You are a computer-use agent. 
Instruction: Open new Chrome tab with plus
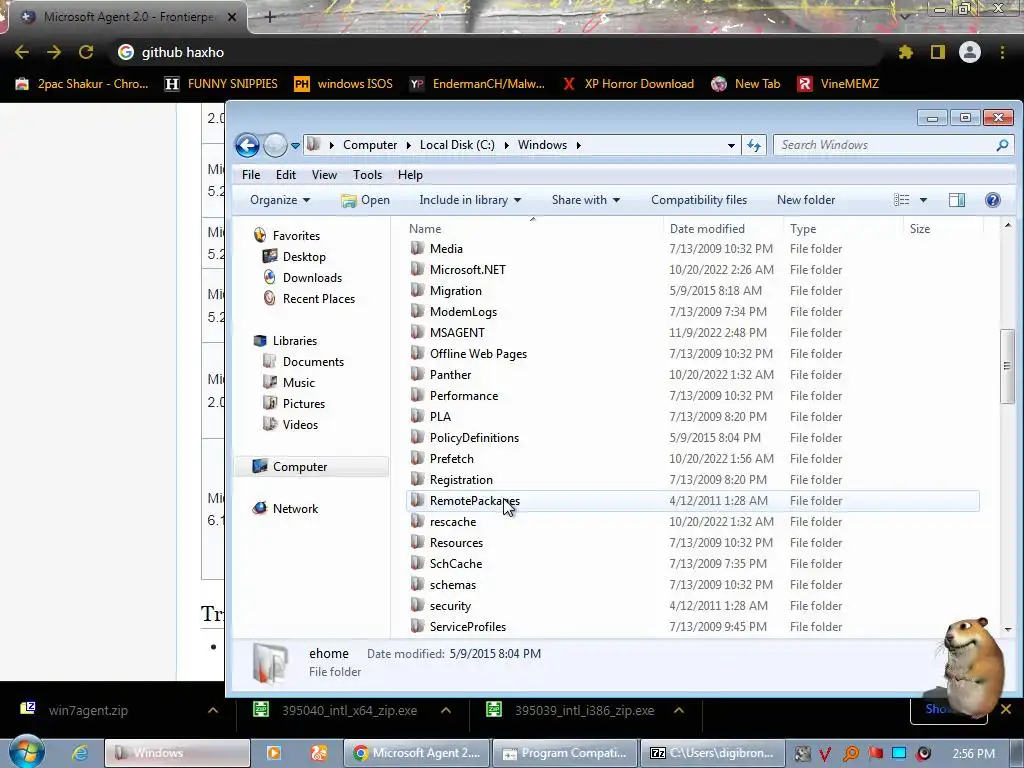270,17
